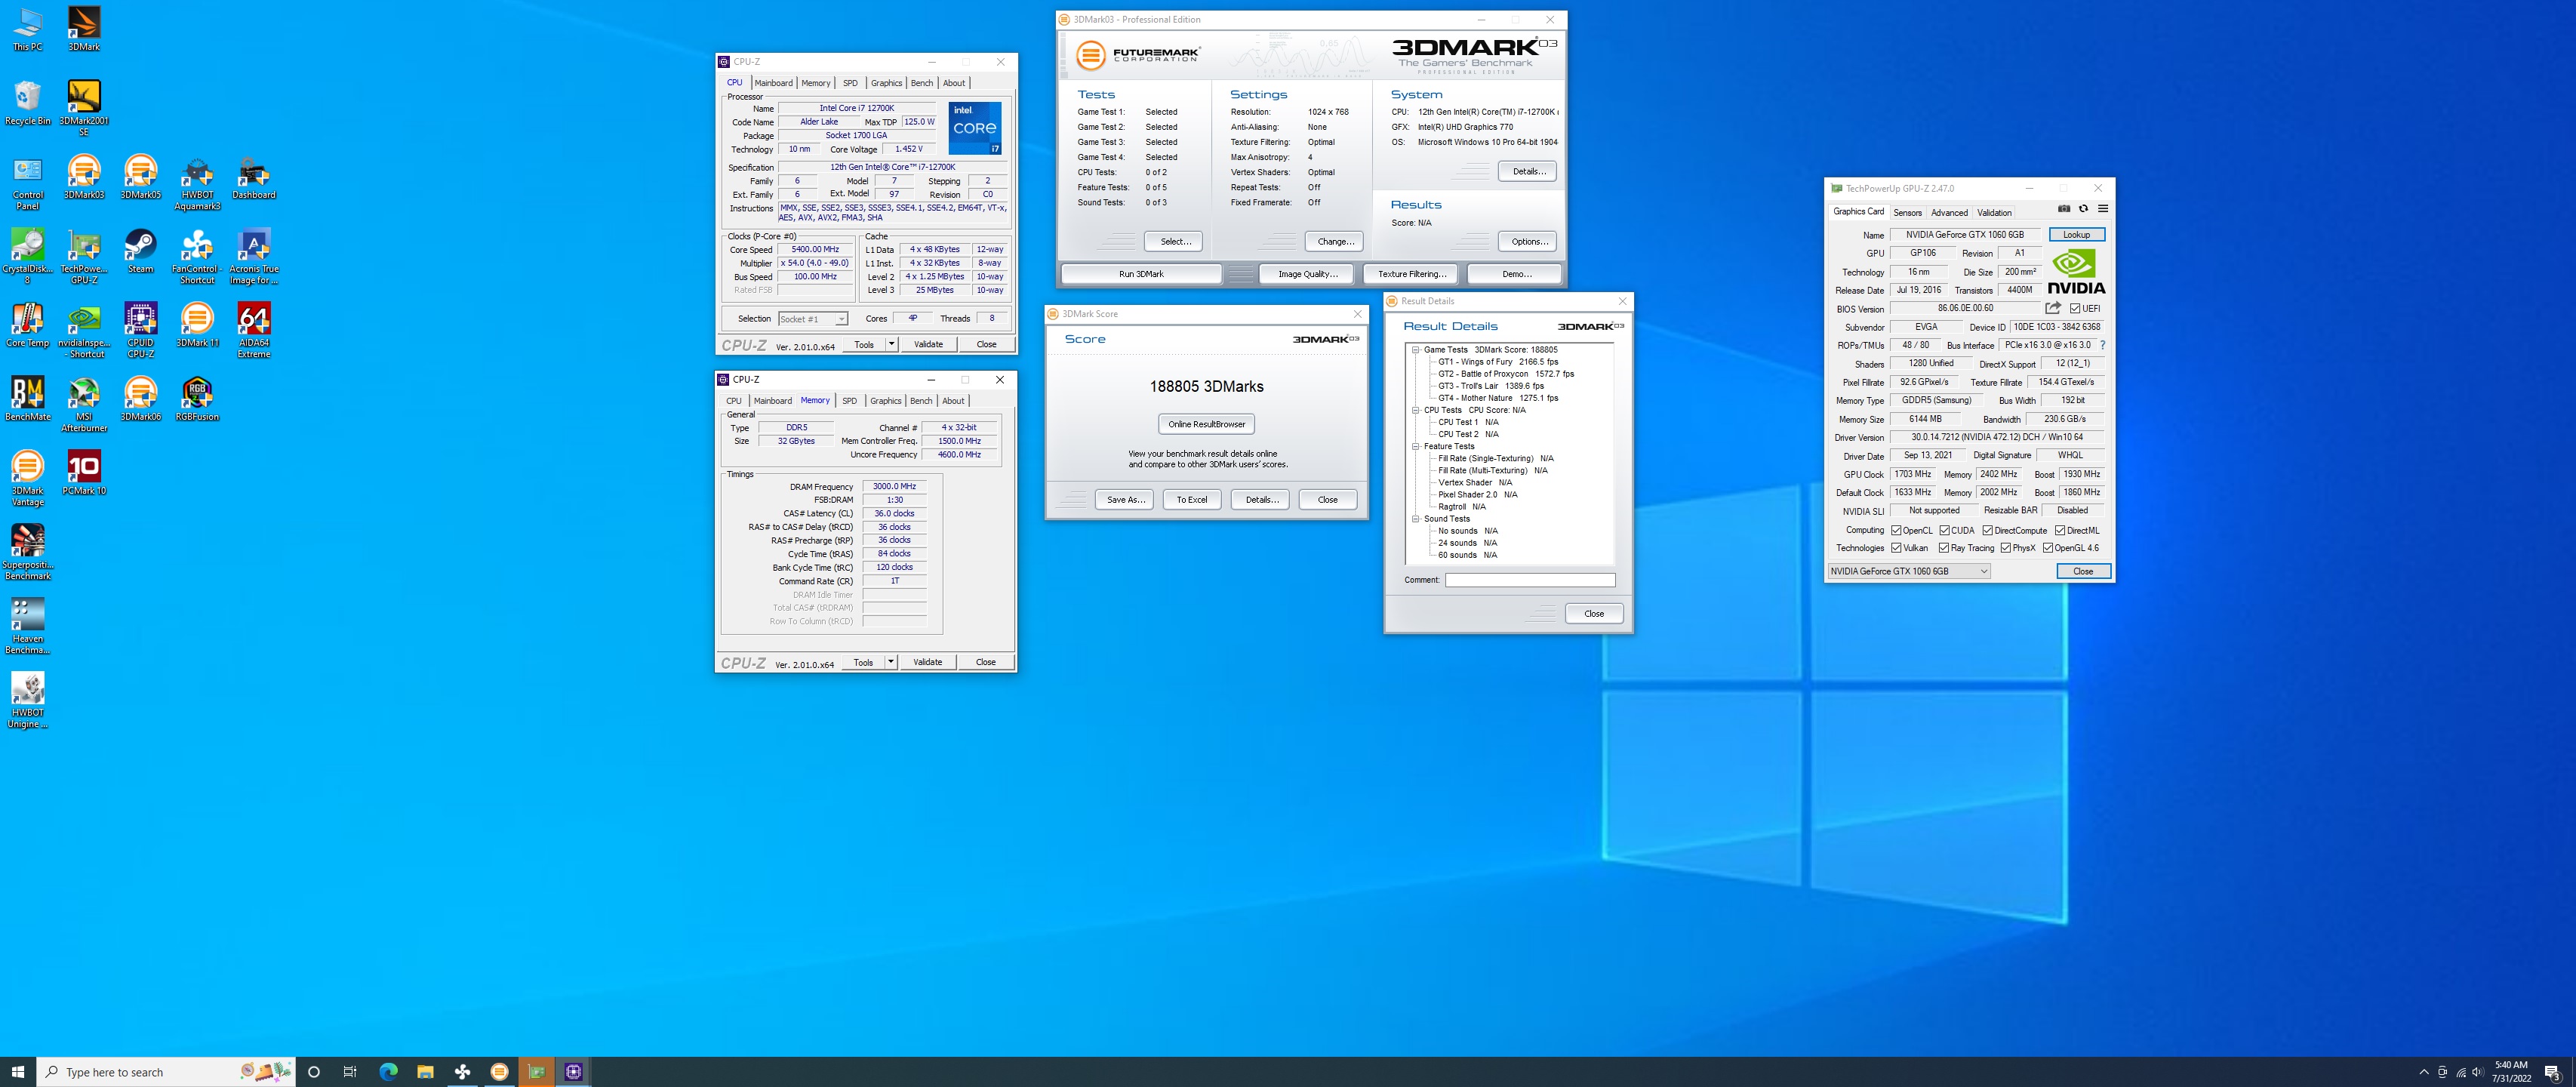Toggle Ray Tracing checkbox in GPU-Z
The width and height of the screenshot is (2576, 1087).
point(1944,548)
